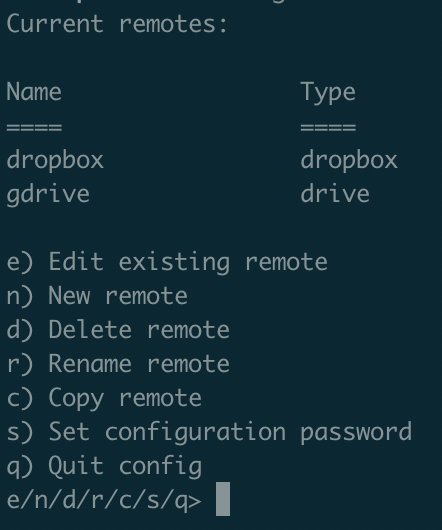
Task: Click the "Current remotes:" heading text
Action: tap(117, 24)
